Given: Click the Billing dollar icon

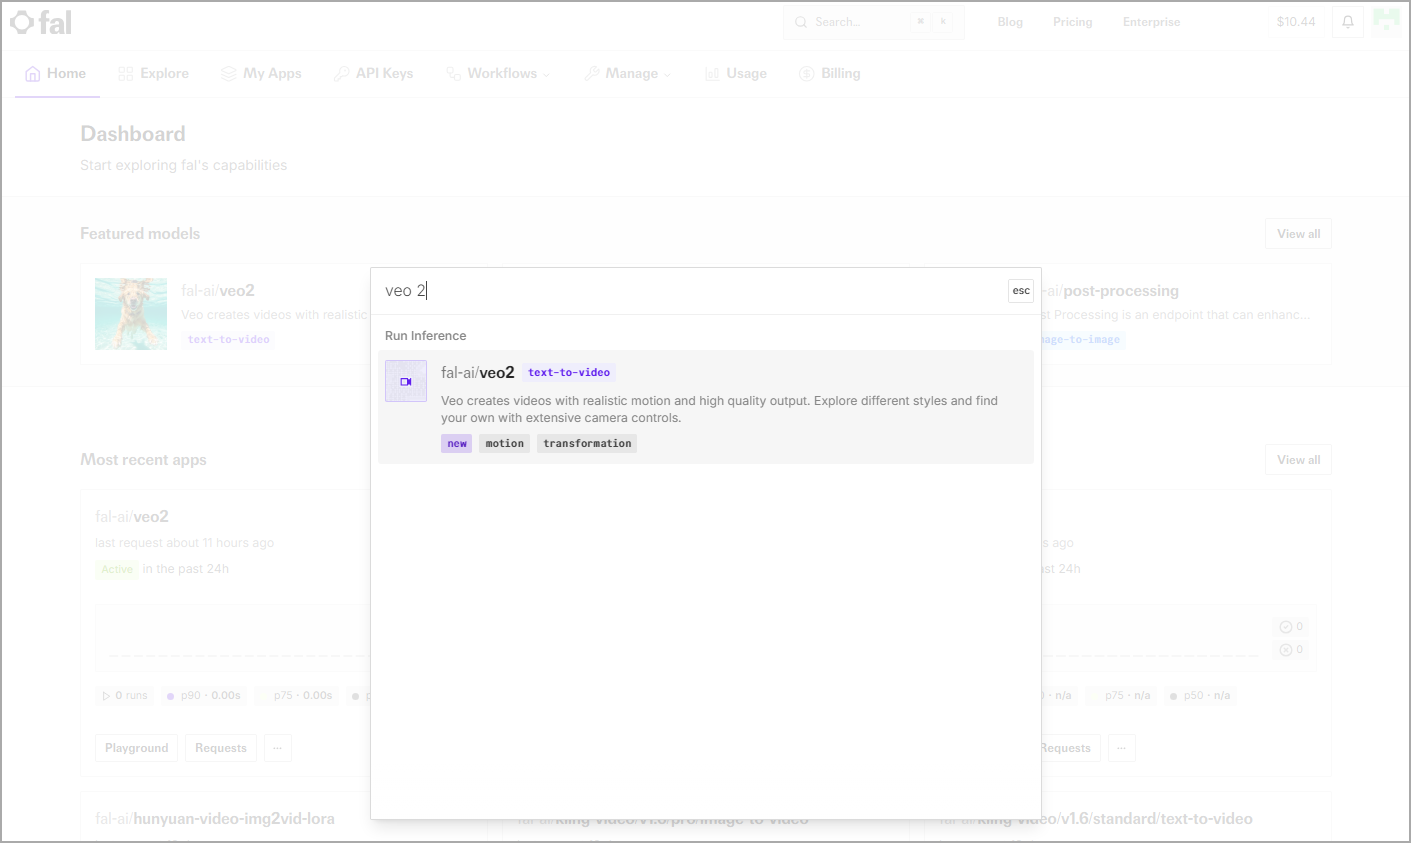Looking at the screenshot, I should [x=806, y=74].
